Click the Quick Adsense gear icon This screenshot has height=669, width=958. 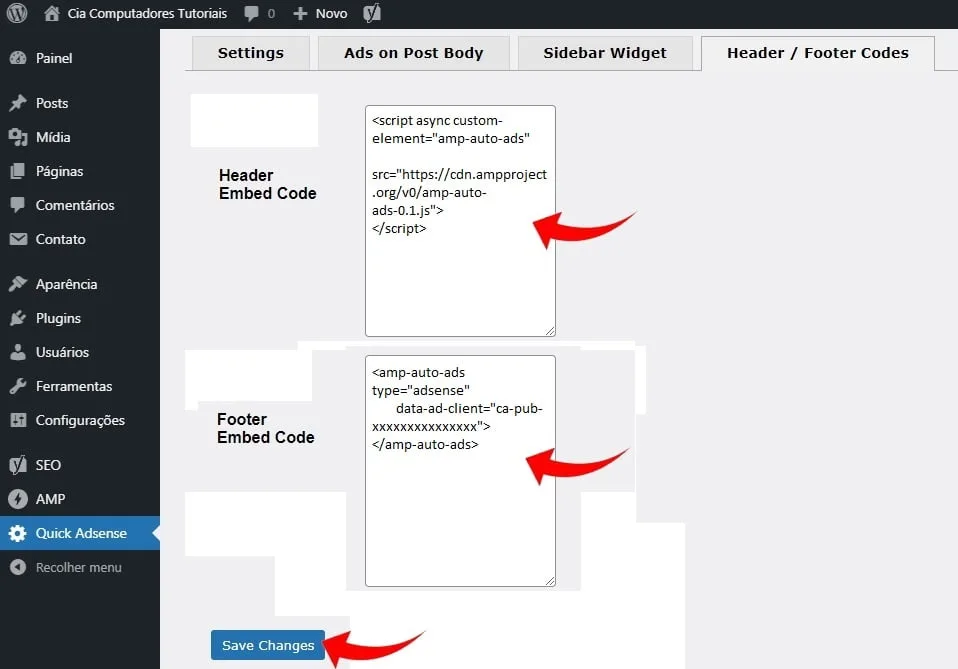pos(18,533)
